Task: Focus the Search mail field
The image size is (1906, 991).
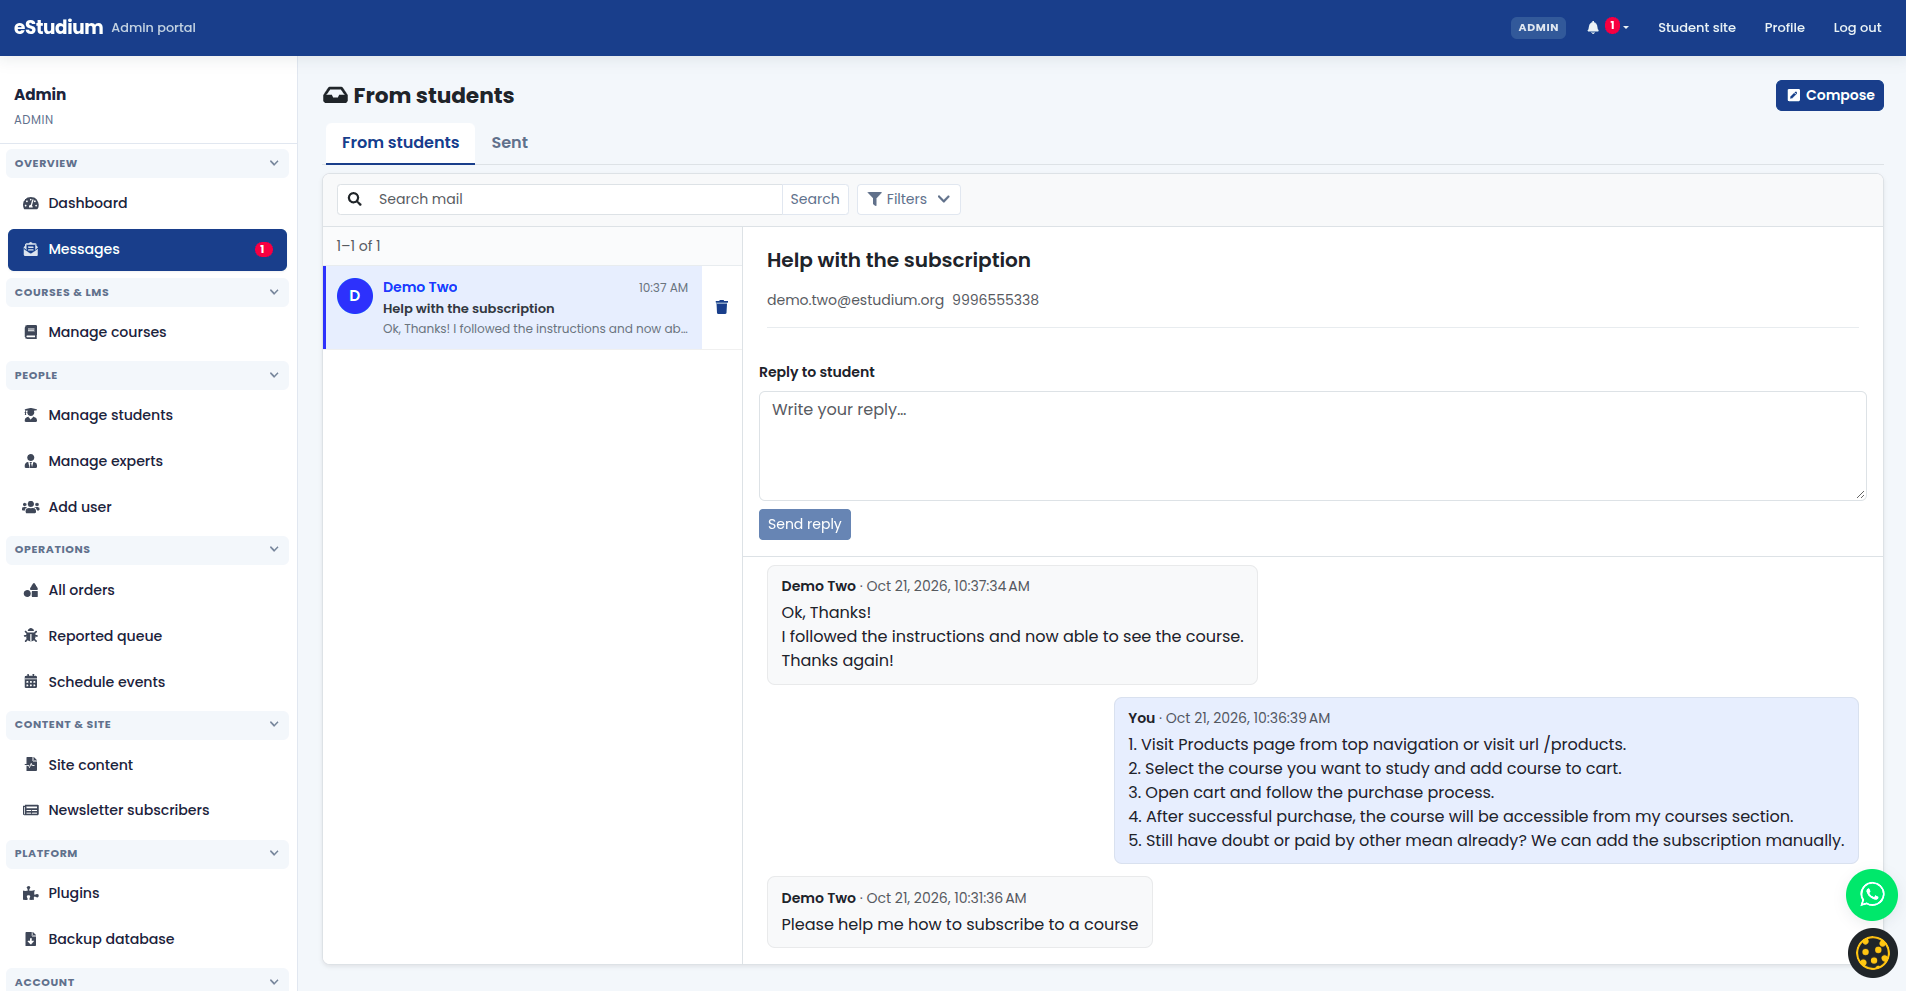Action: [x=575, y=199]
